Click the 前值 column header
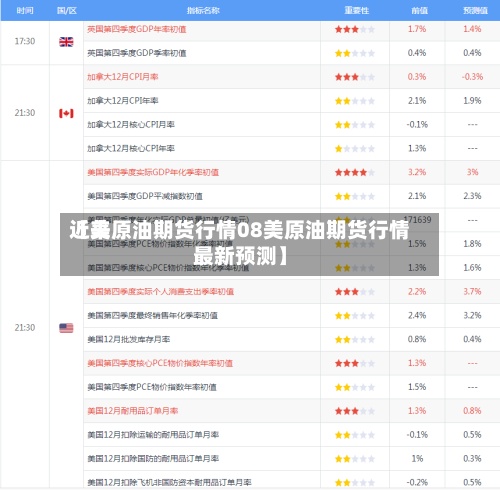 click(419, 11)
